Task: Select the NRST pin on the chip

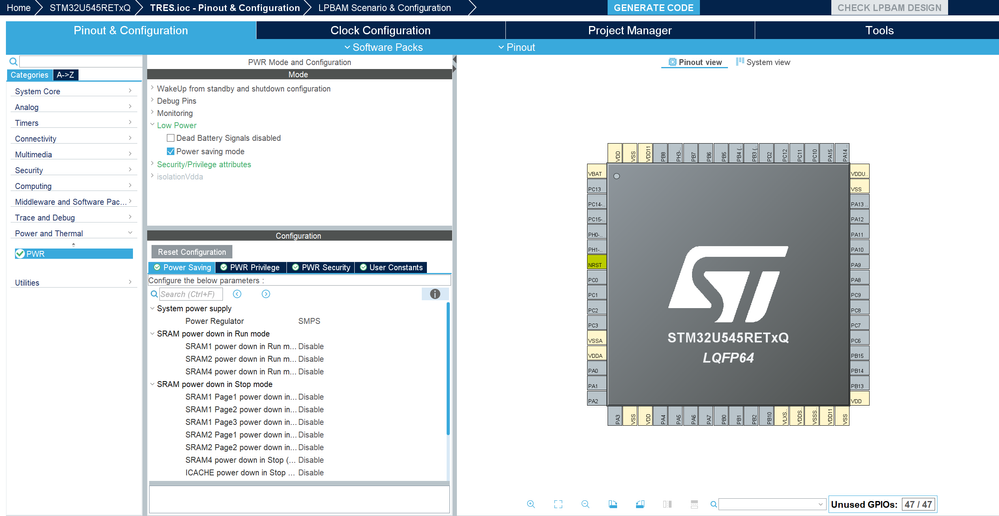Action: click(x=596, y=264)
